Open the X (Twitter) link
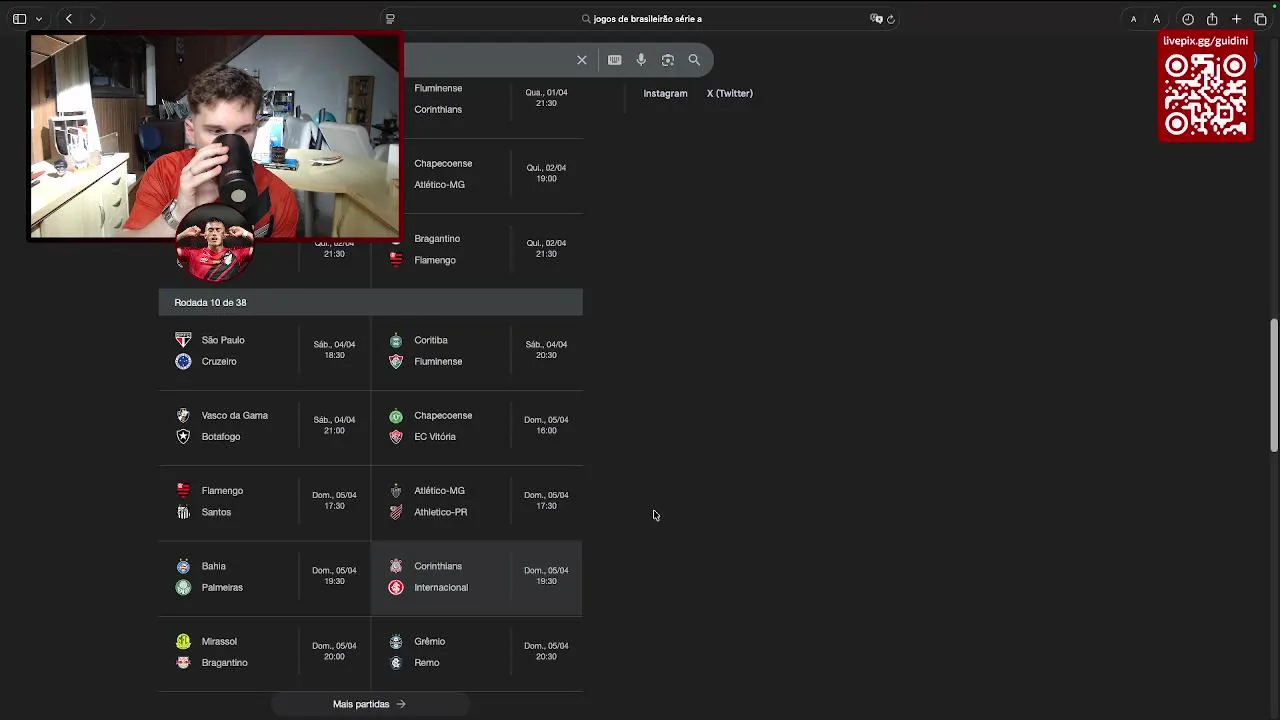Screen dimensions: 1280x720 click(730, 93)
